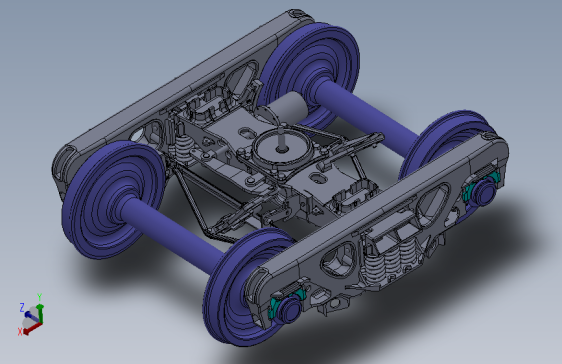The height and width of the screenshot is (364, 562).
Task: Select the vertical center pin on the bolster
Action: coord(282,139)
